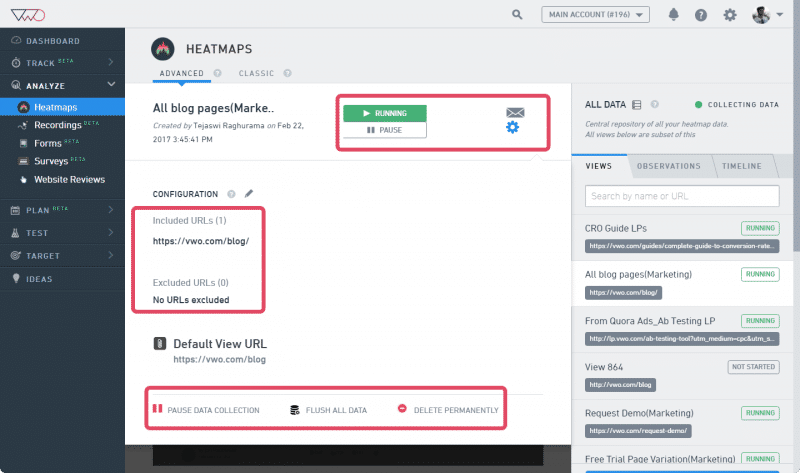
Task: Open the notifications bell
Action: point(673,14)
